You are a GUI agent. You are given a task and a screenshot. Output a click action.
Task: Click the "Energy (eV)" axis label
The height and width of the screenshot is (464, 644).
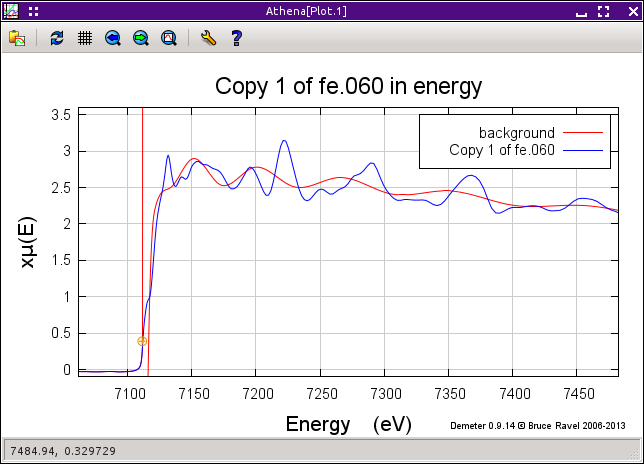(348, 424)
